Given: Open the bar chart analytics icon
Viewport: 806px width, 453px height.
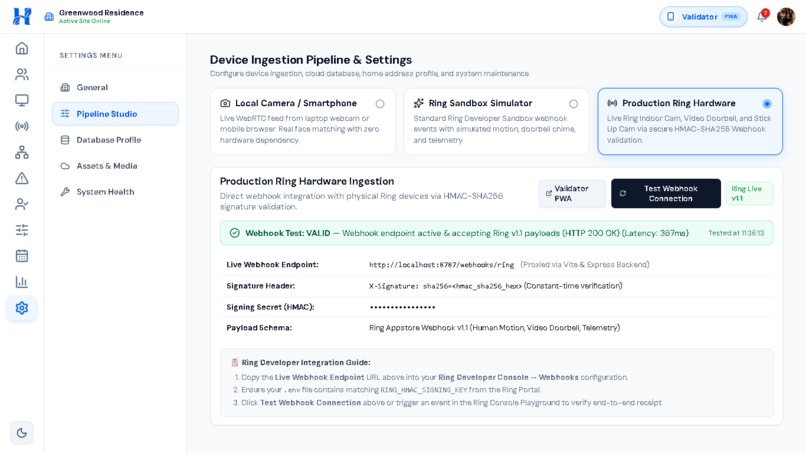Looking at the screenshot, I should pos(22,282).
